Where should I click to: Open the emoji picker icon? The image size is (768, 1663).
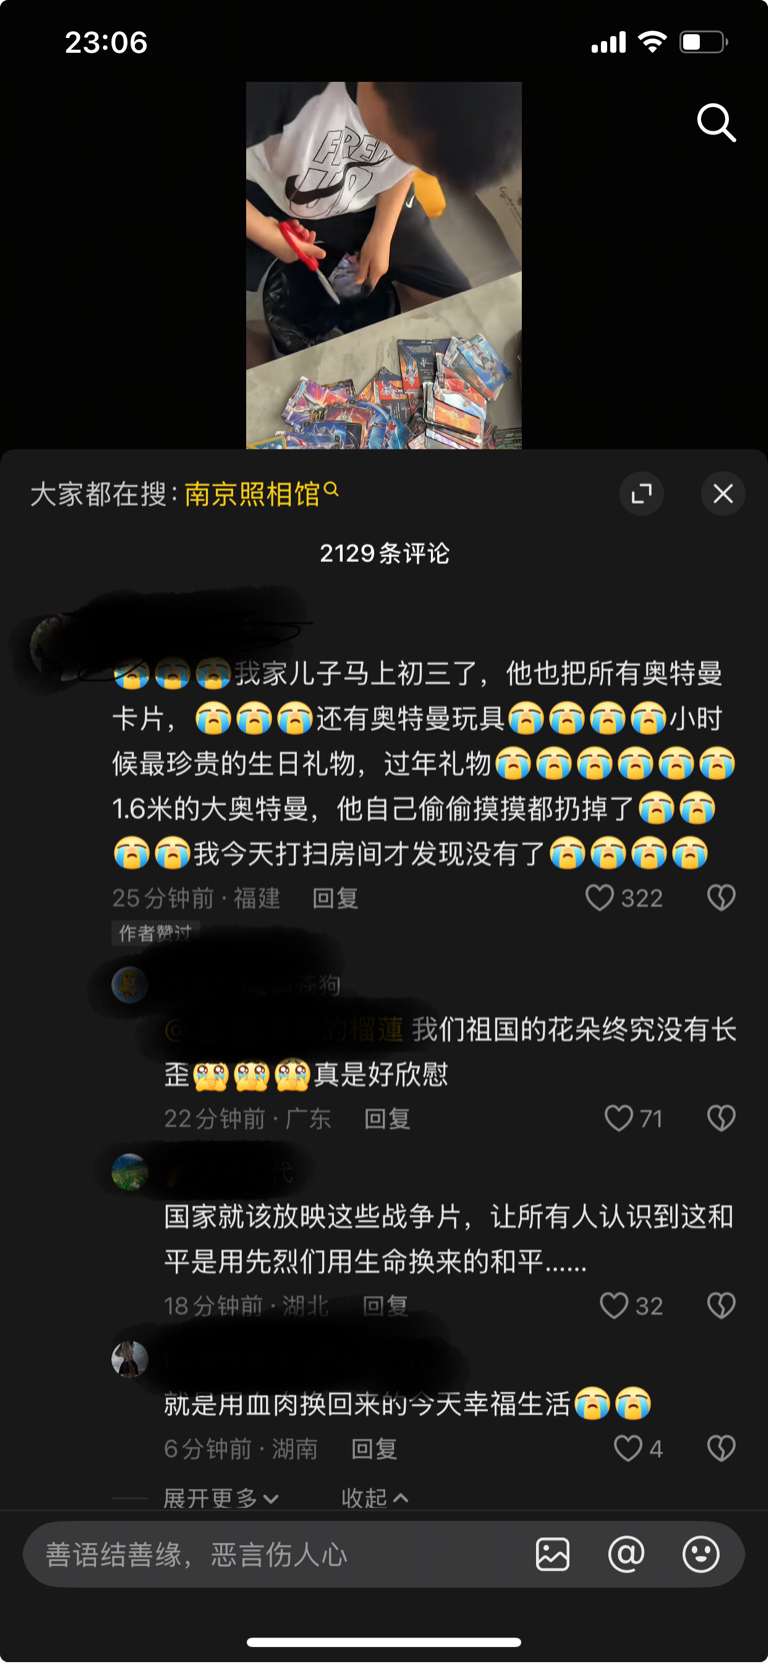[x=701, y=1554]
